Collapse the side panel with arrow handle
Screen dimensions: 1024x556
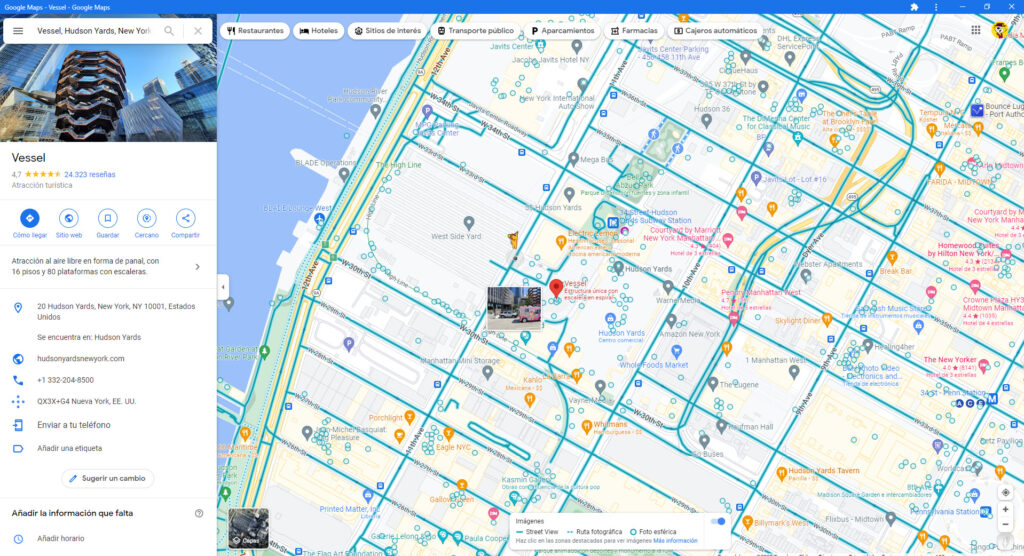pos(223,287)
